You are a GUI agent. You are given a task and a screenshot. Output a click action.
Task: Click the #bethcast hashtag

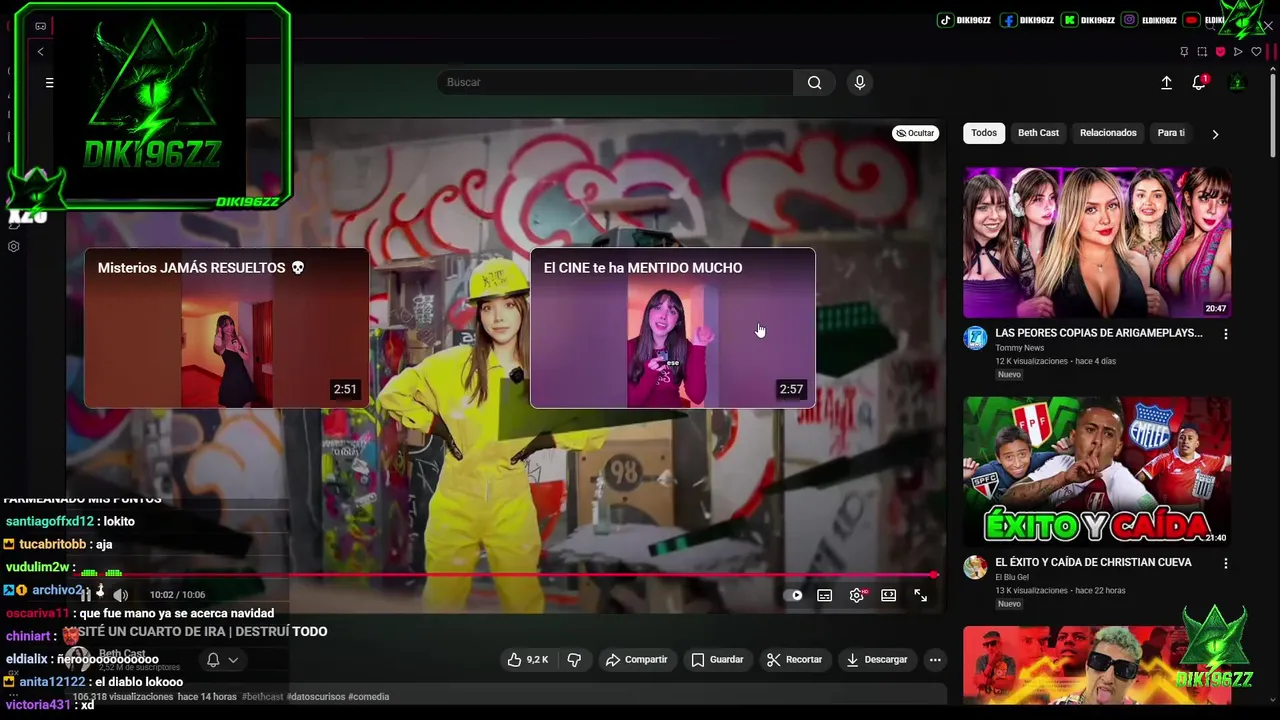click(x=262, y=697)
